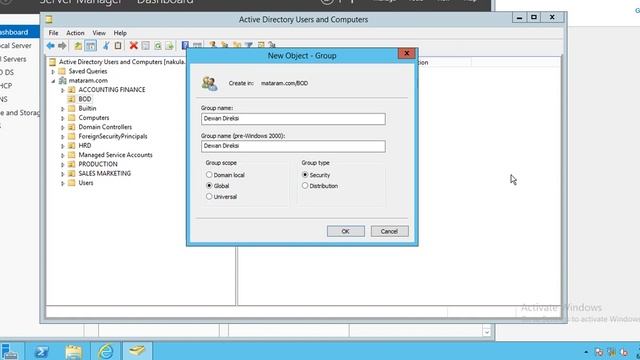Image resolution: width=640 pixels, height=360 pixels.
Task: Expand the ACCOUNTING FINANCE node
Action: click(x=62, y=90)
